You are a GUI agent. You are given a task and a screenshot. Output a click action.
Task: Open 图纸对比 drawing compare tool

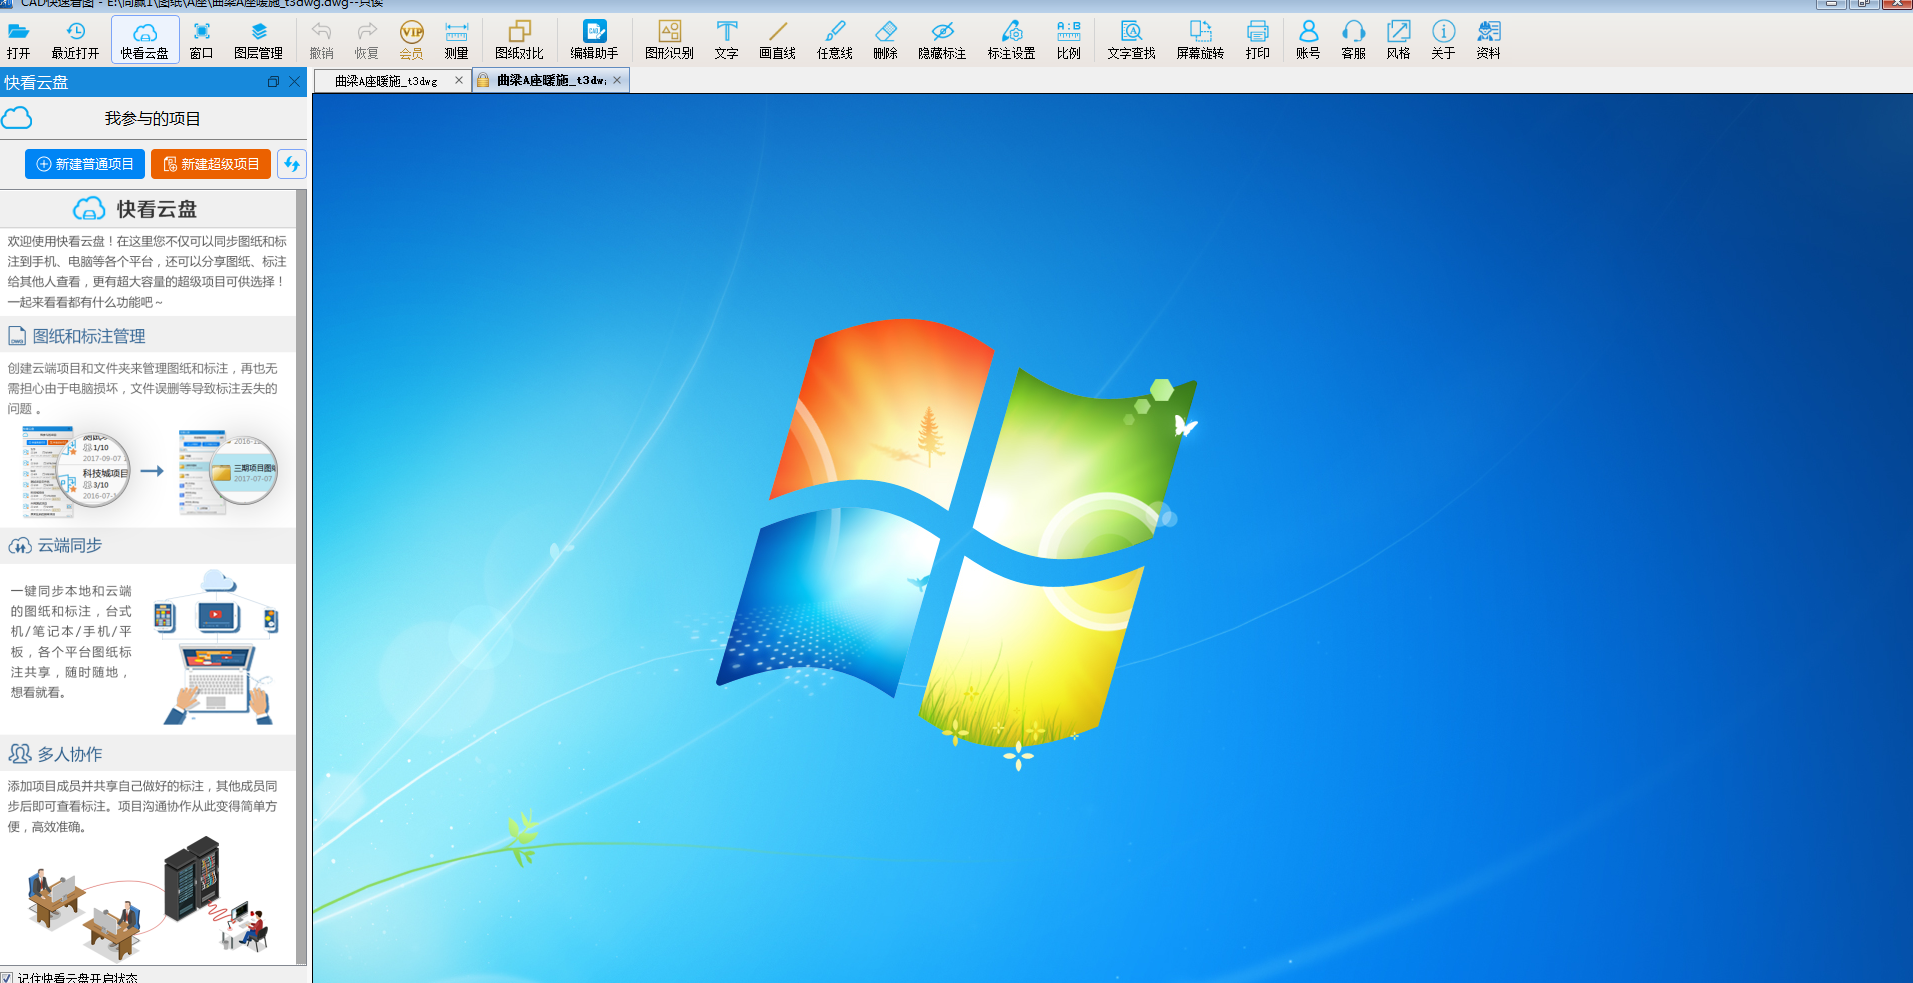pos(519,40)
